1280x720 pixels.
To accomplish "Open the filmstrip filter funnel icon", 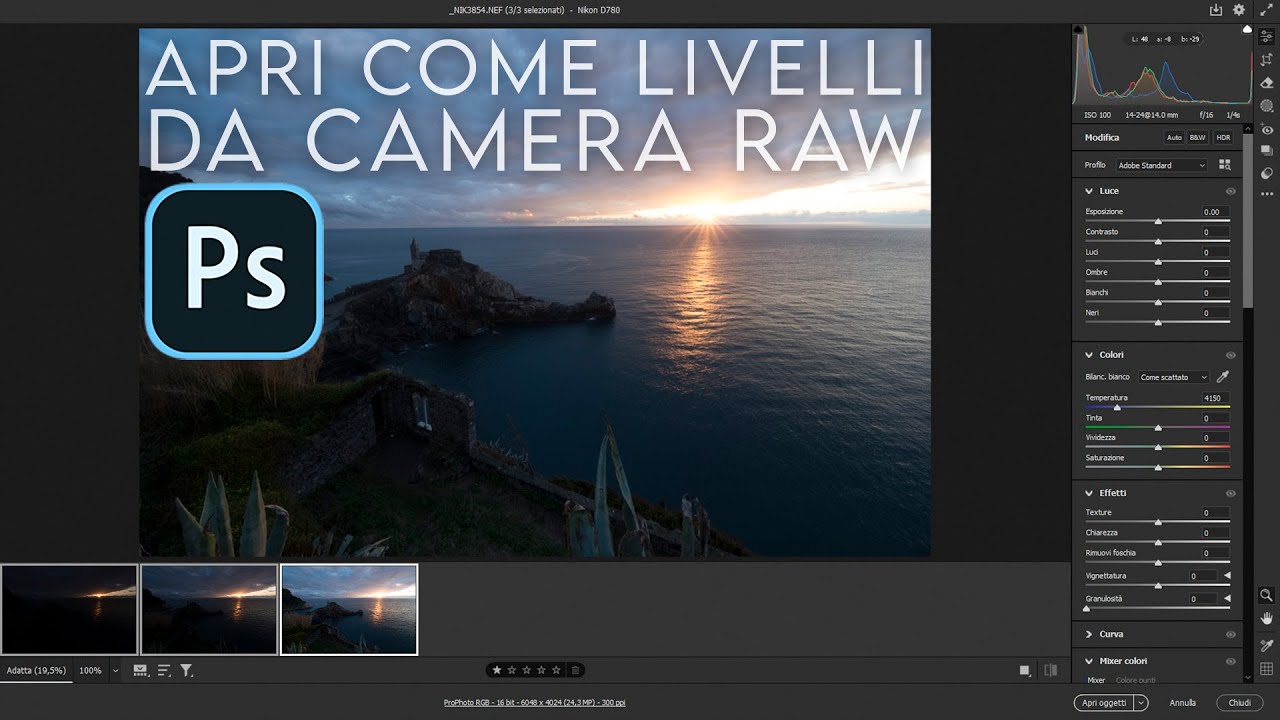I will click(186, 670).
